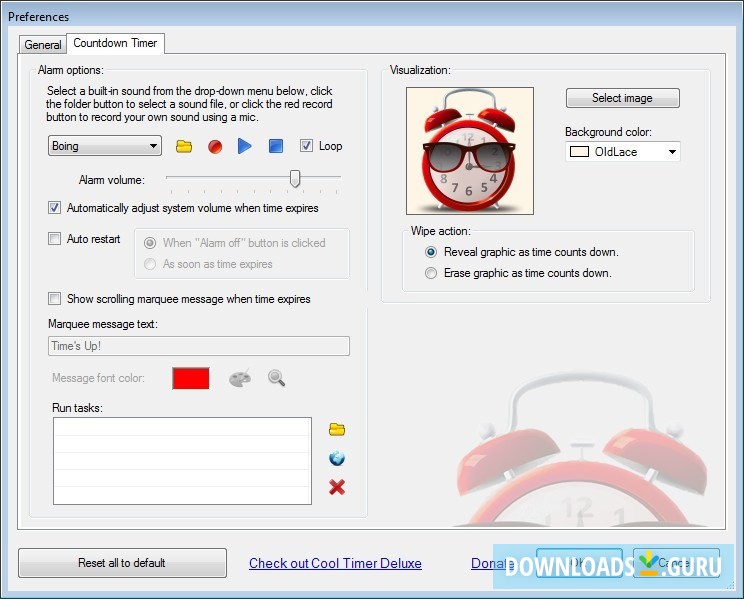Uncheck automatically adjust system volume
744x599 pixels.
tap(55, 208)
